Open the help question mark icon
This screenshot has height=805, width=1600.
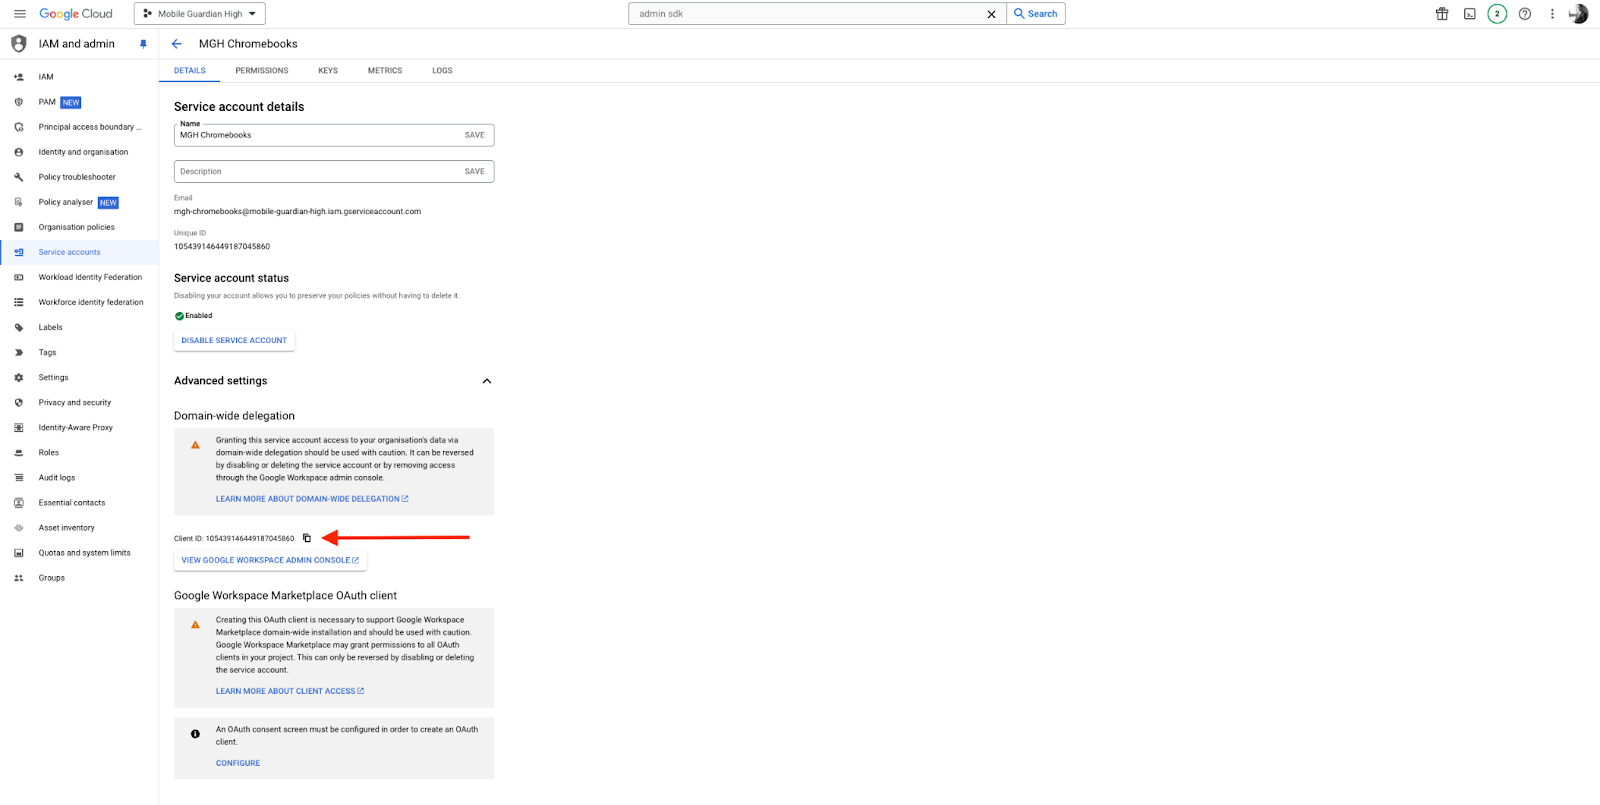coord(1524,14)
